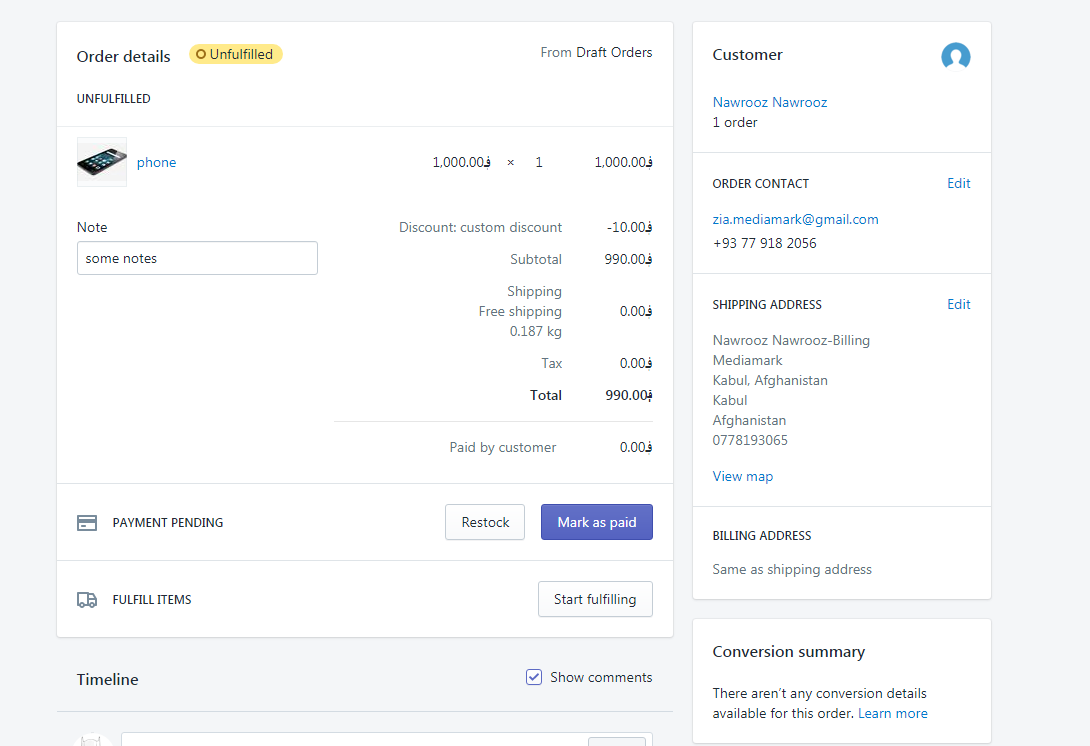1090x746 pixels.
Task: Click the Unfulfilled status badge
Action: (x=235, y=54)
